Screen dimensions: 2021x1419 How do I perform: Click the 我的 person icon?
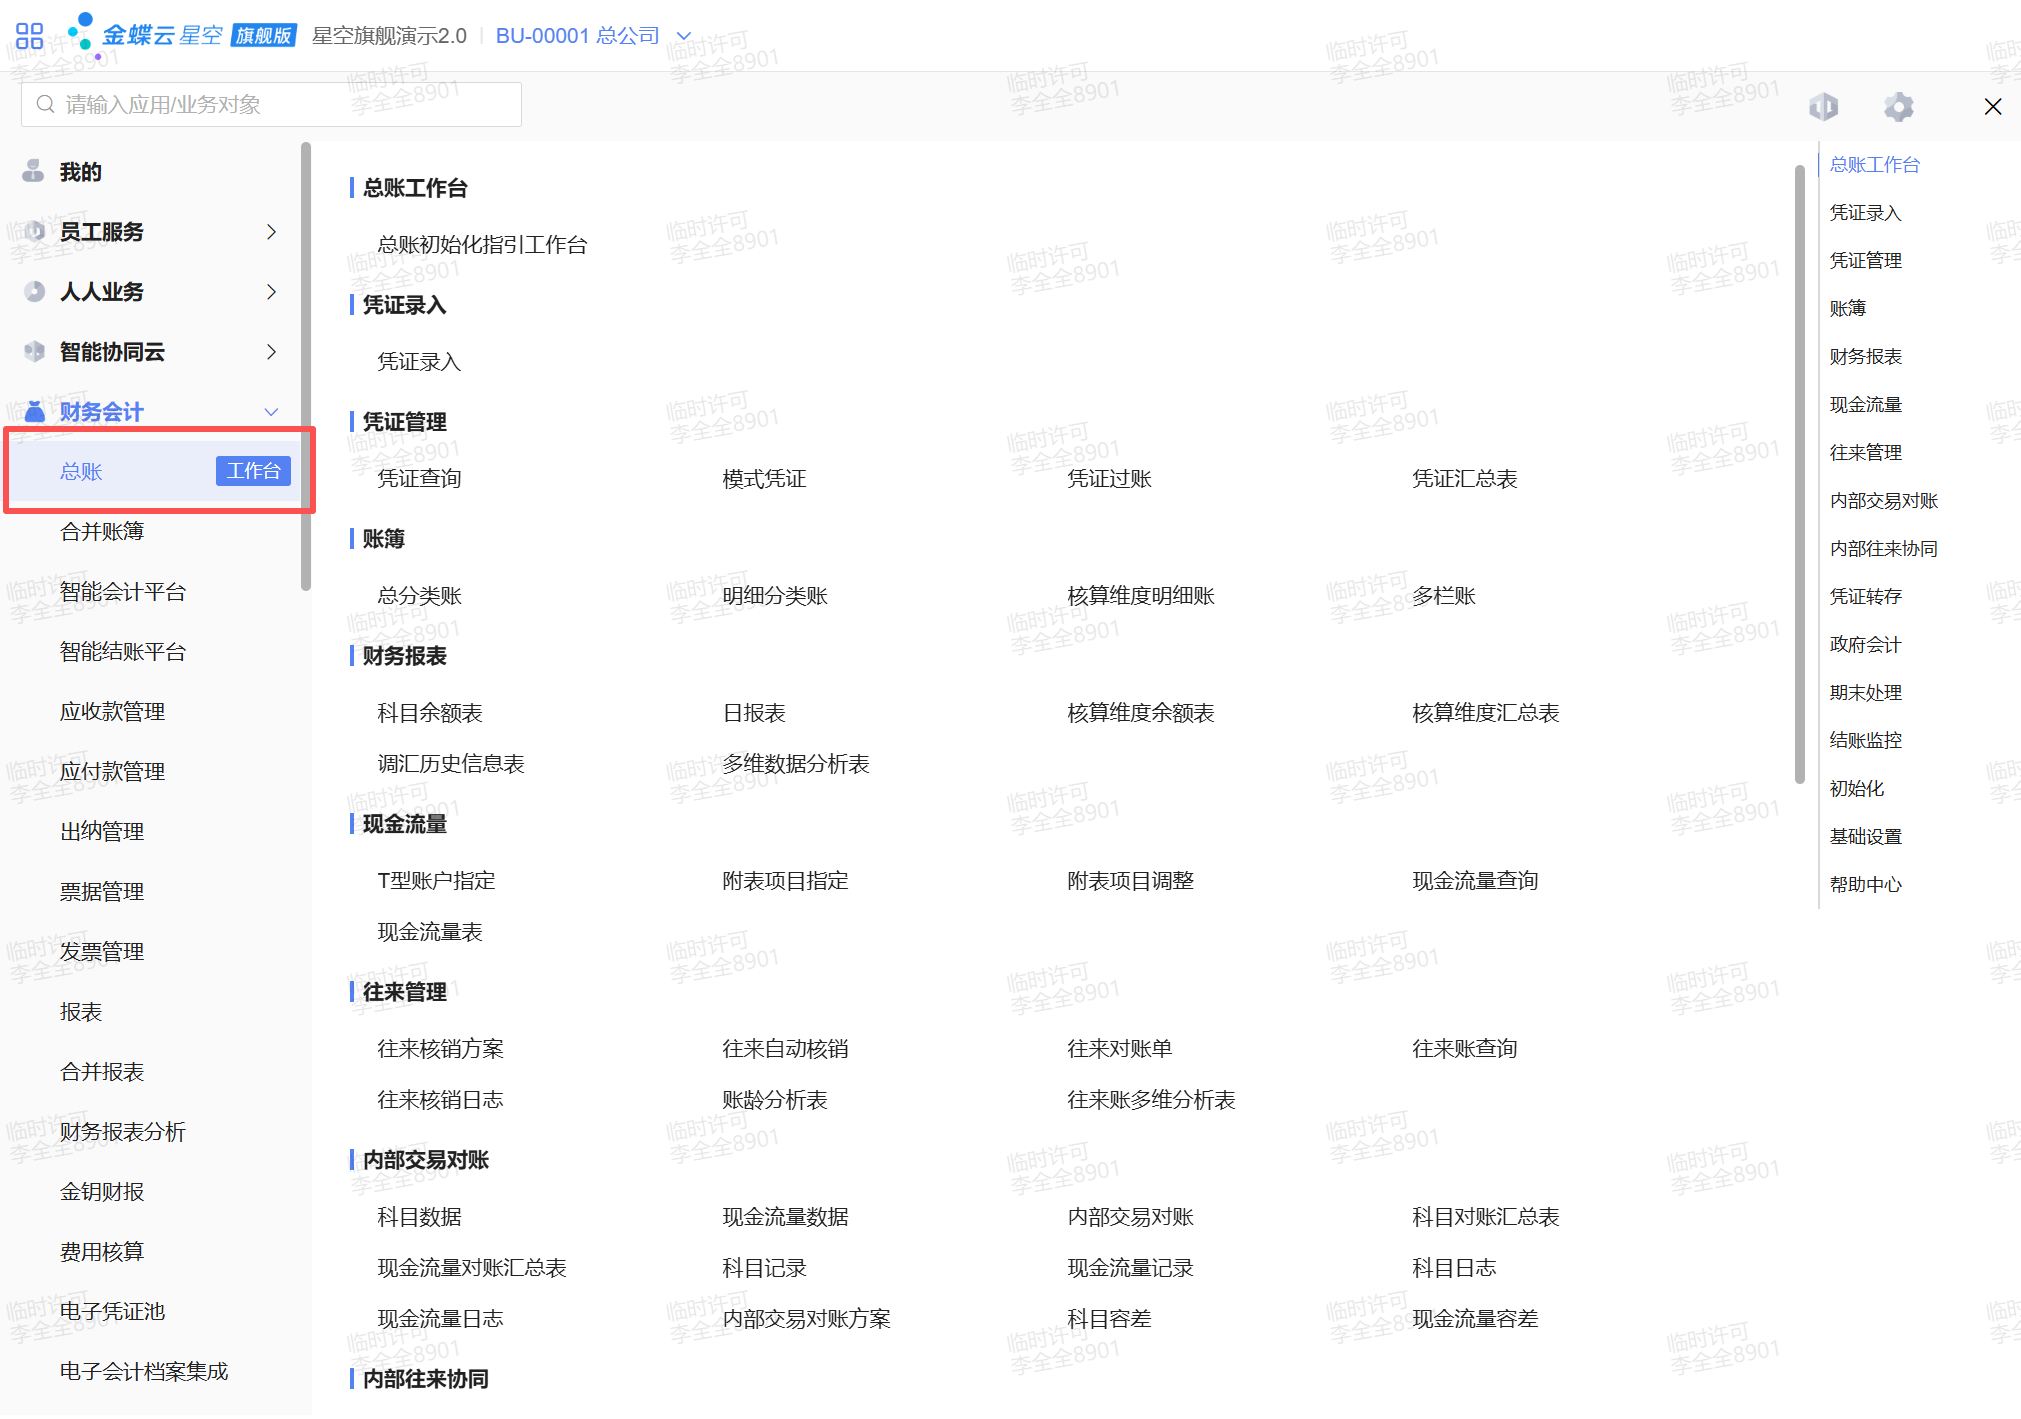pyautogui.click(x=33, y=171)
